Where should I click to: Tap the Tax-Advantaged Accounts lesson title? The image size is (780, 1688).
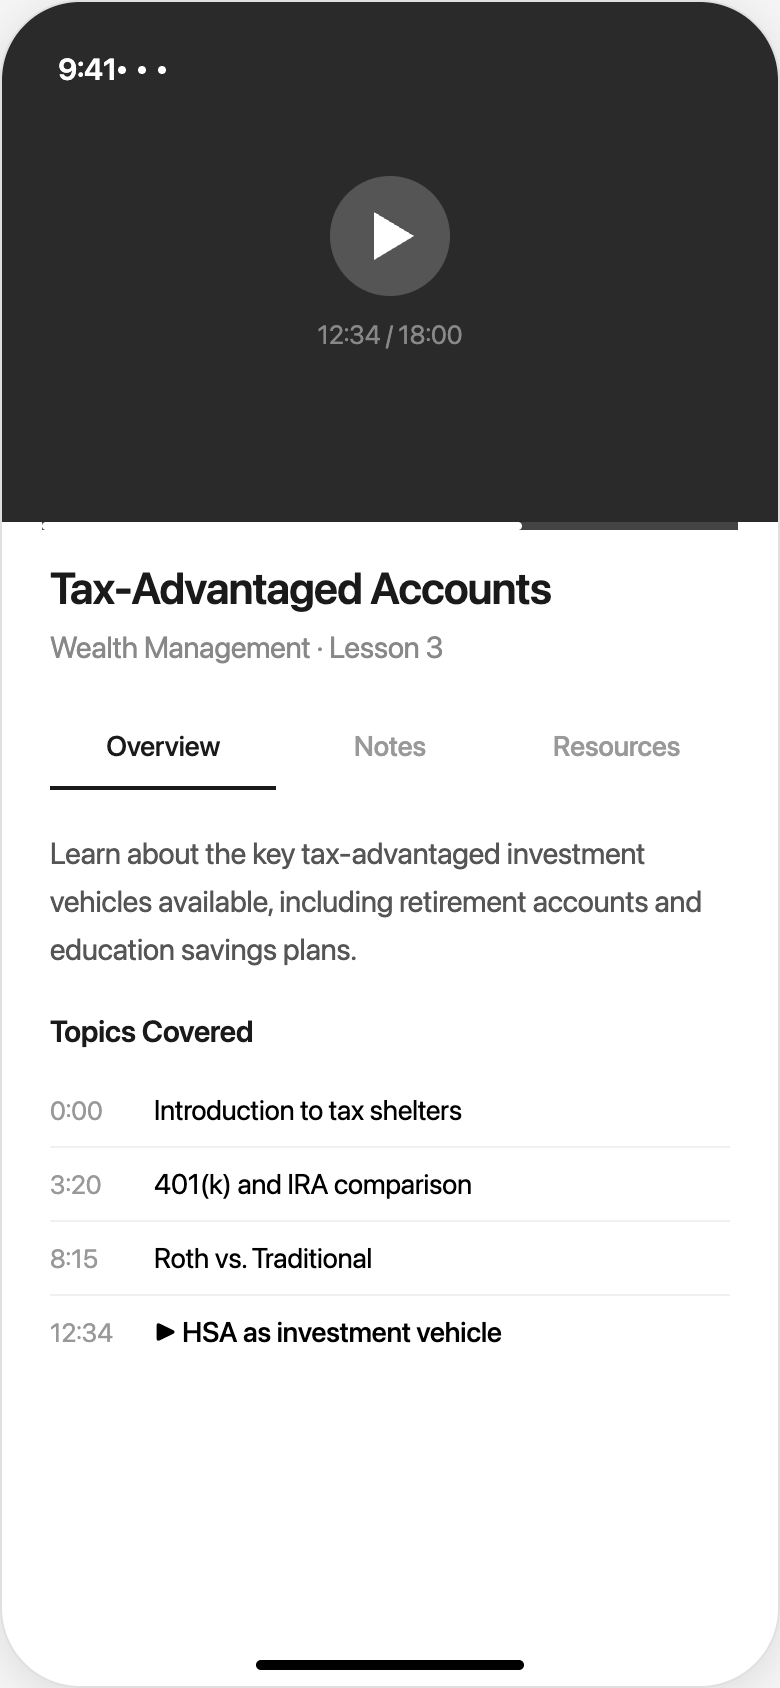tap(301, 590)
